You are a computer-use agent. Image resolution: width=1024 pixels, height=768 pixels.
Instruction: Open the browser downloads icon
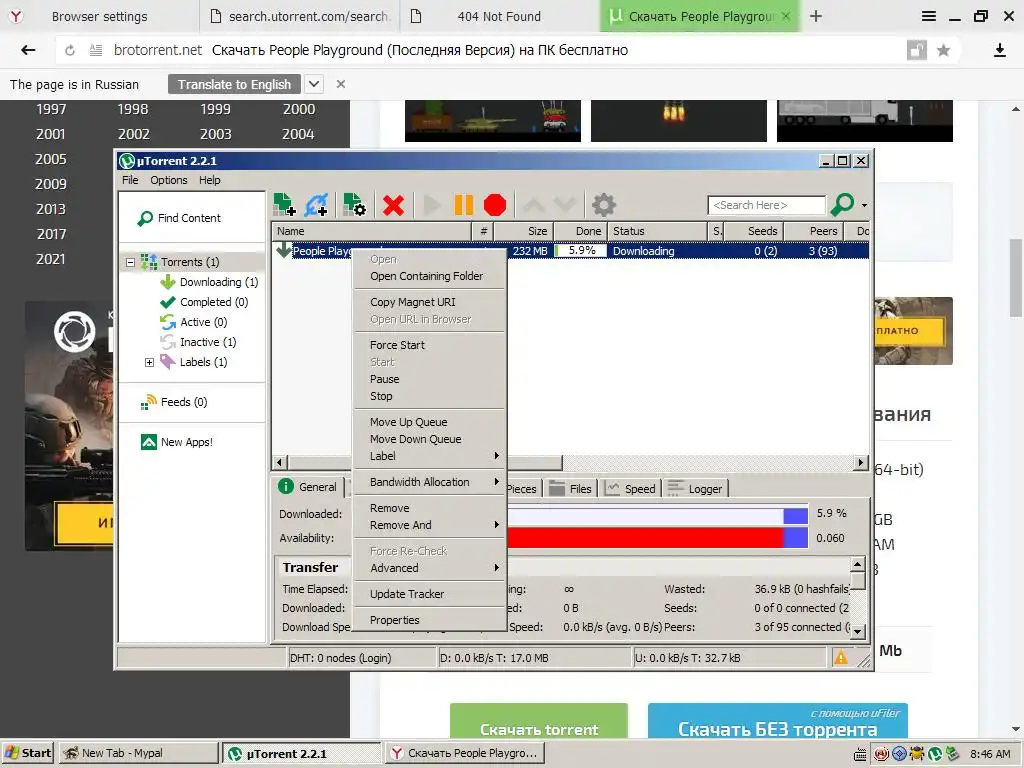point(999,50)
